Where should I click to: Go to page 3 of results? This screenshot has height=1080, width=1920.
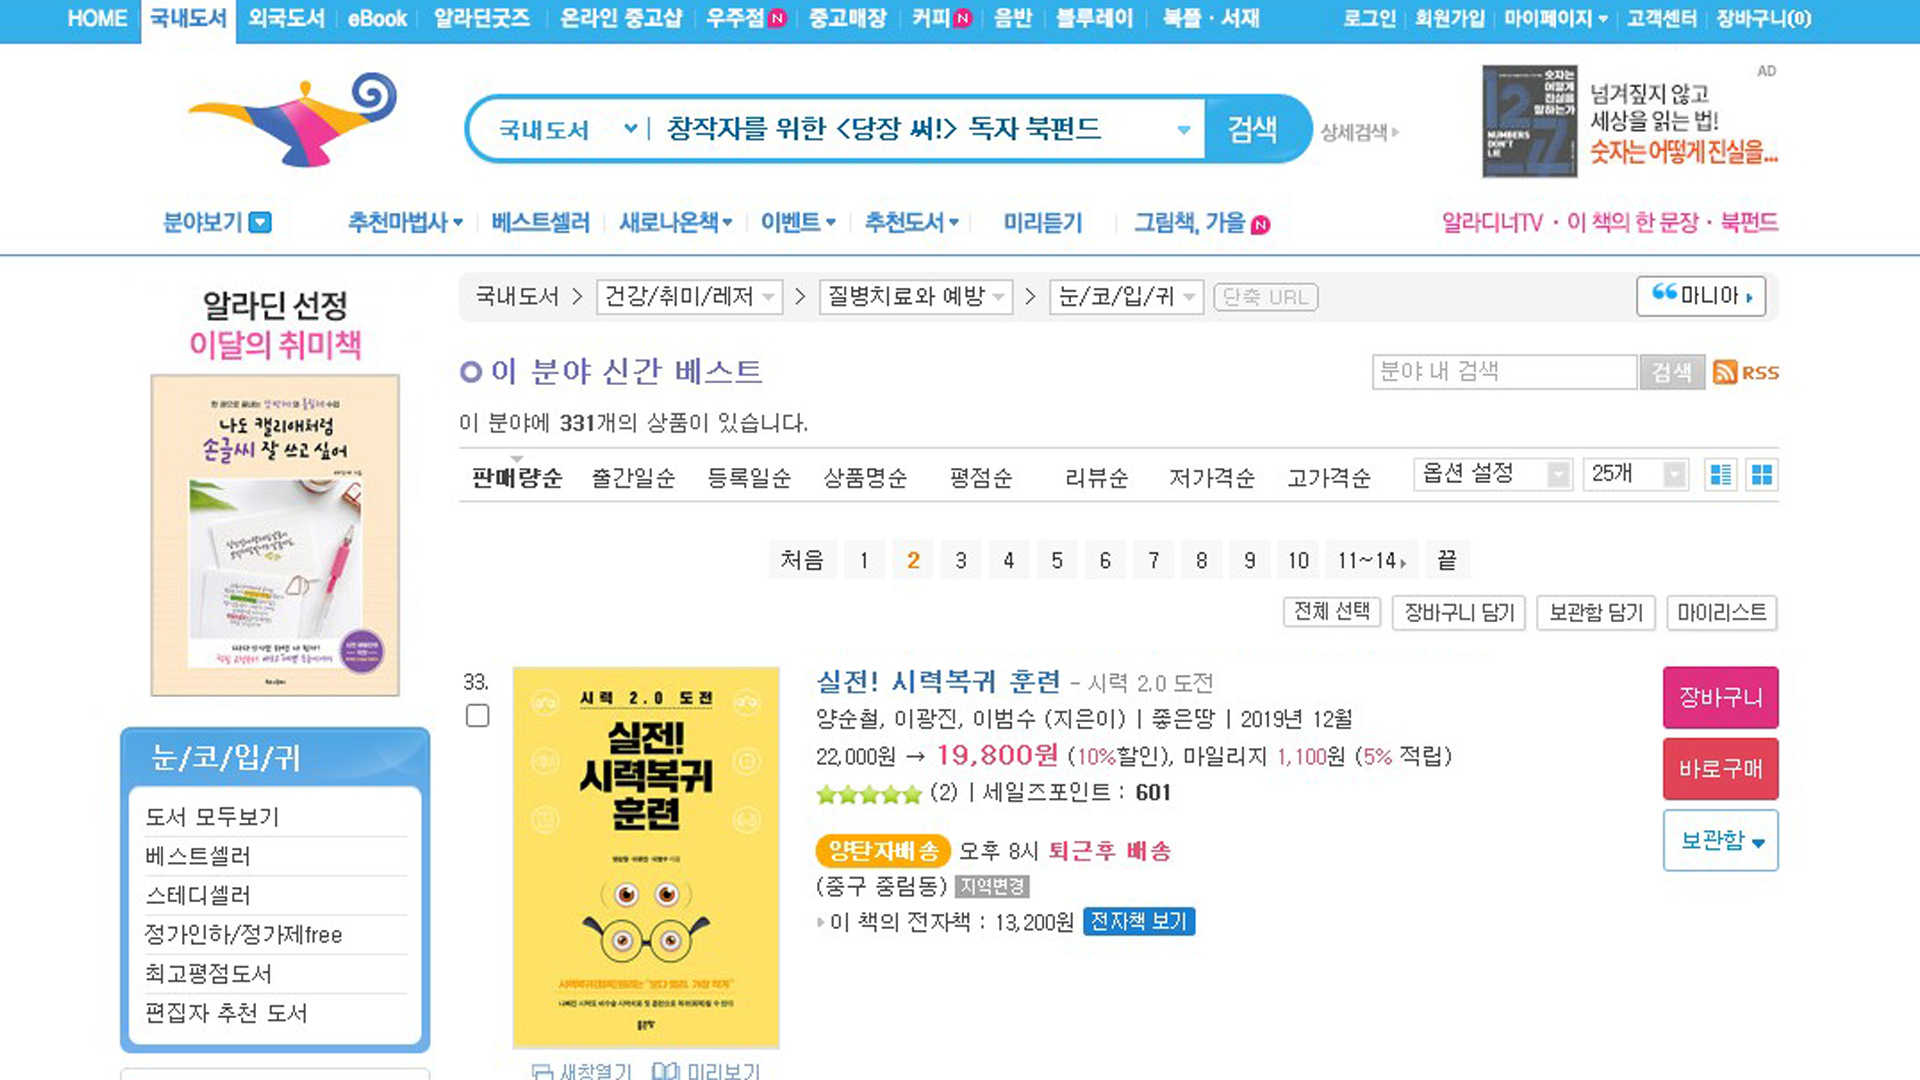coord(961,560)
